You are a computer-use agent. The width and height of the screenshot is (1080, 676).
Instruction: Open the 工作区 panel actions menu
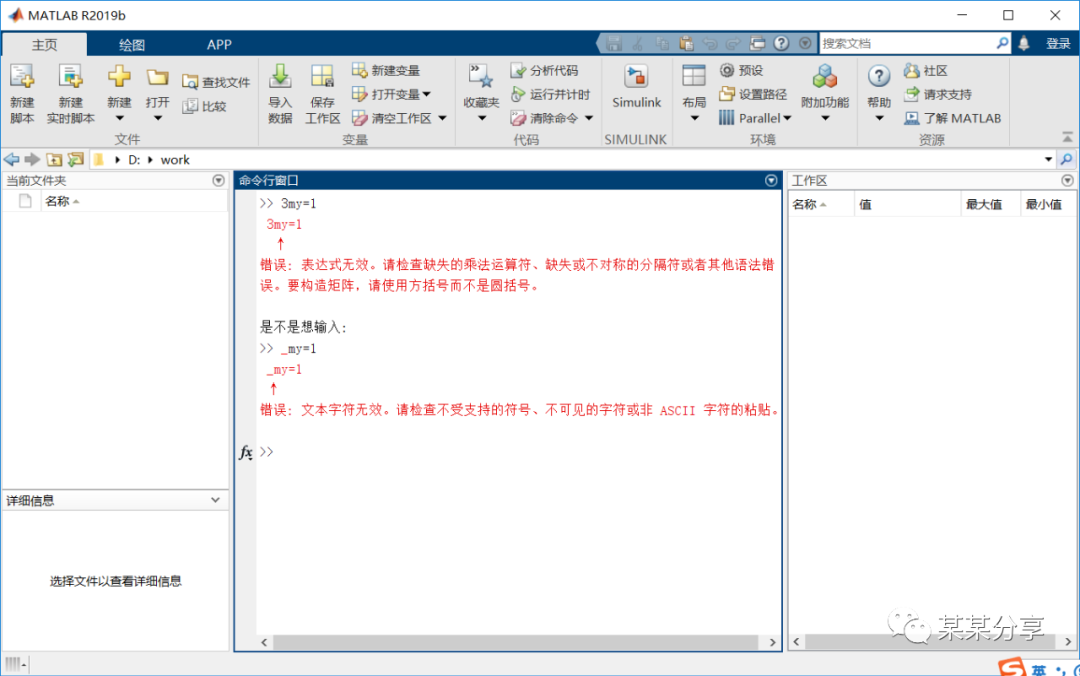1068,181
